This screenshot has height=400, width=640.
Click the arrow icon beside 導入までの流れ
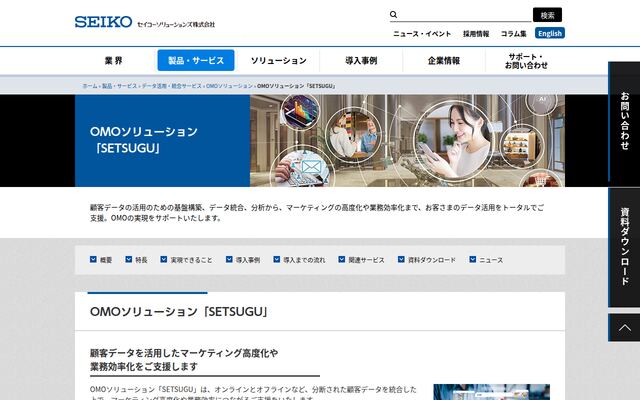coord(277,259)
